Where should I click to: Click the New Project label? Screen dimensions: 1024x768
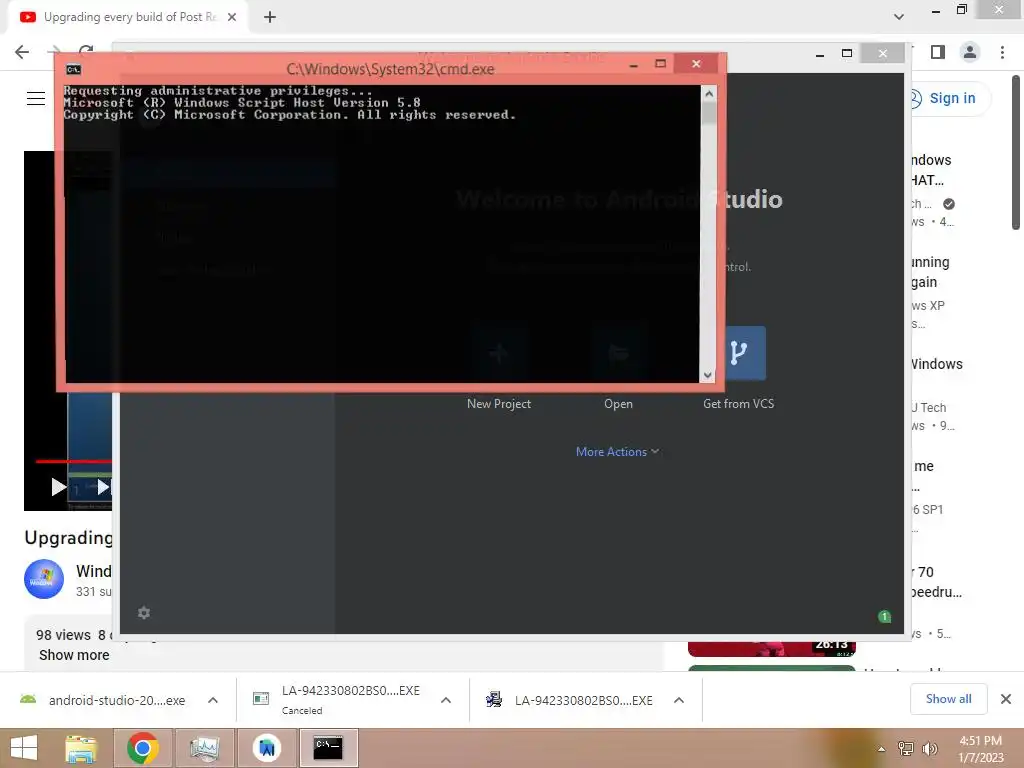(x=499, y=404)
